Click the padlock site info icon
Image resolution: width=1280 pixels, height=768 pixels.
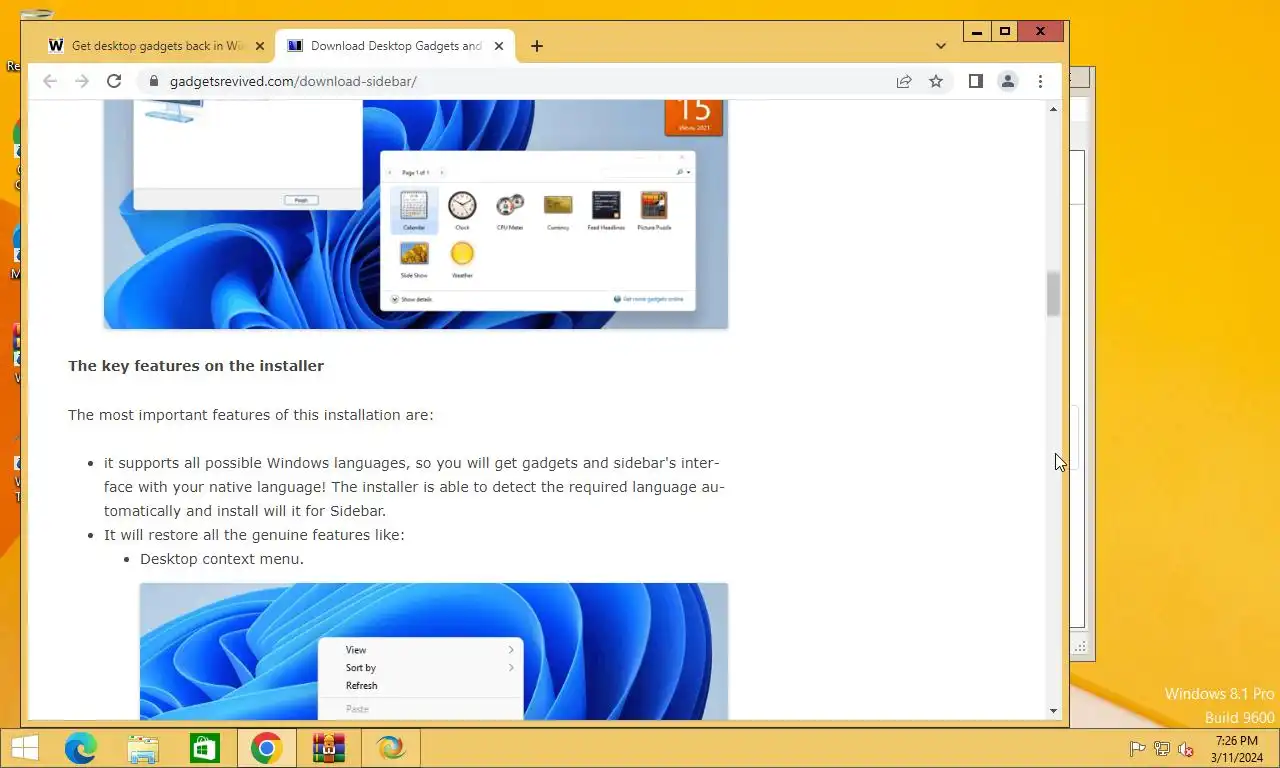(154, 81)
